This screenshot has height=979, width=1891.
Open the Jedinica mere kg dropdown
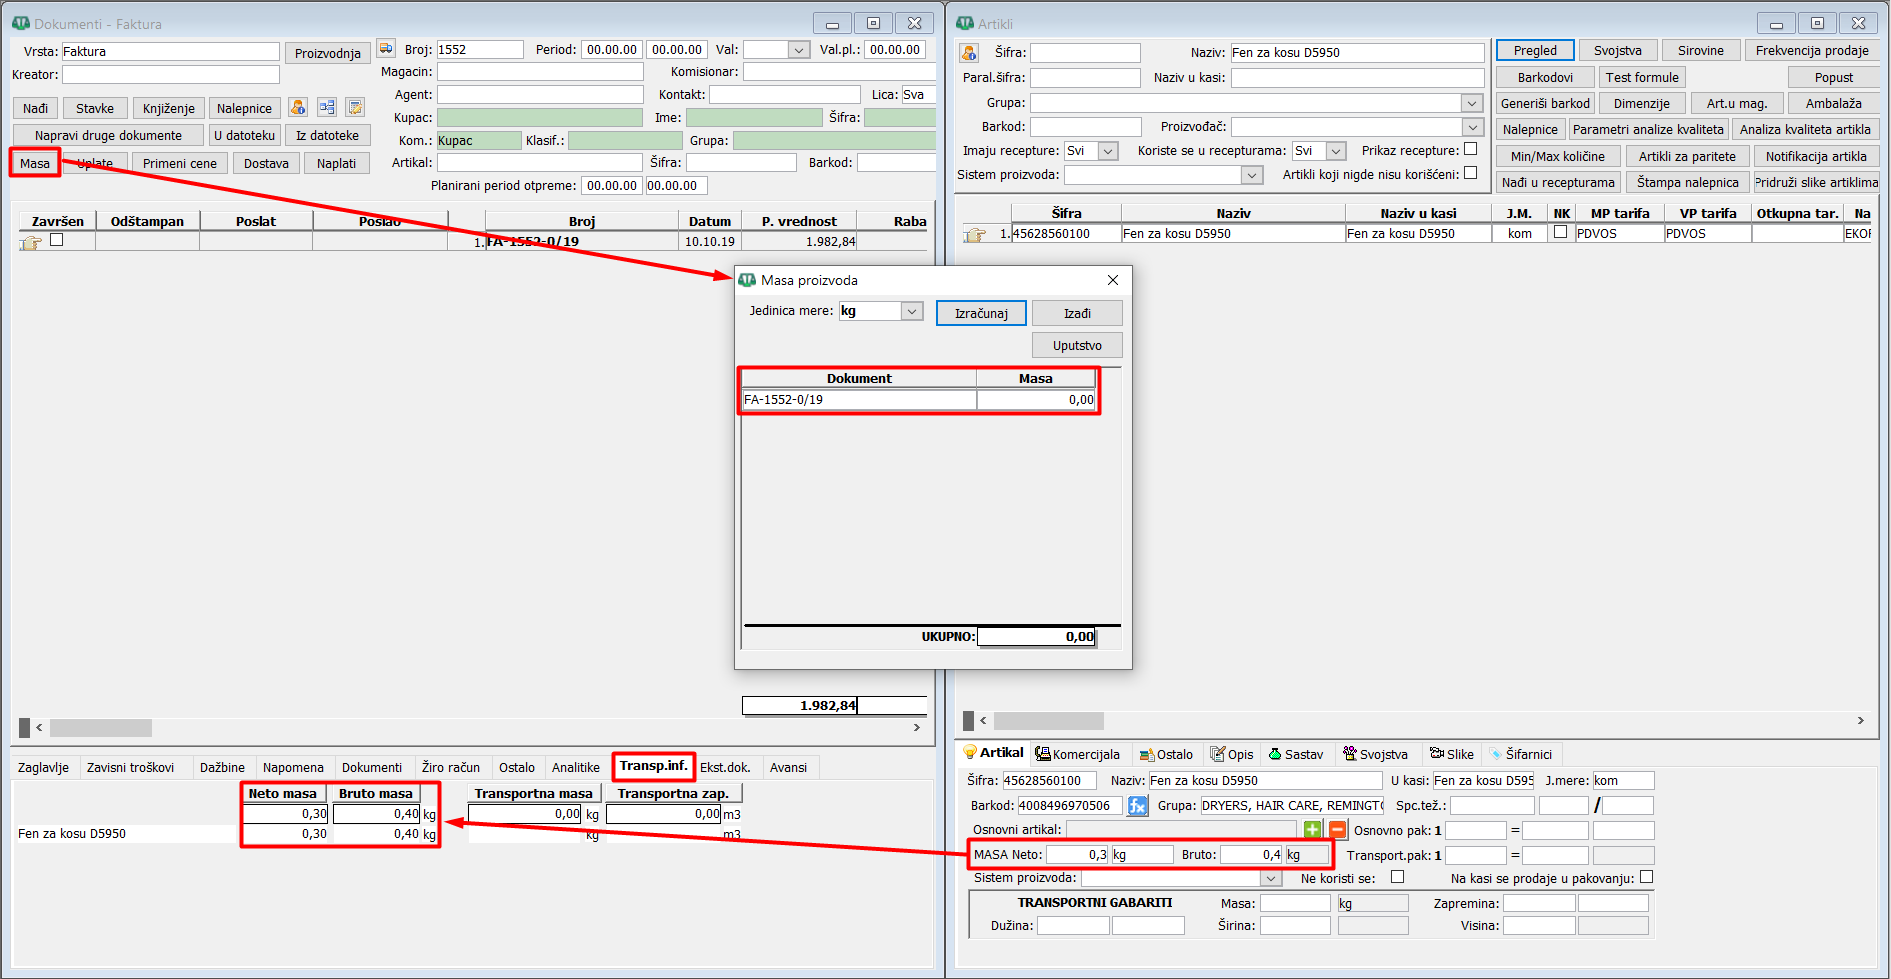coord(912,311)
